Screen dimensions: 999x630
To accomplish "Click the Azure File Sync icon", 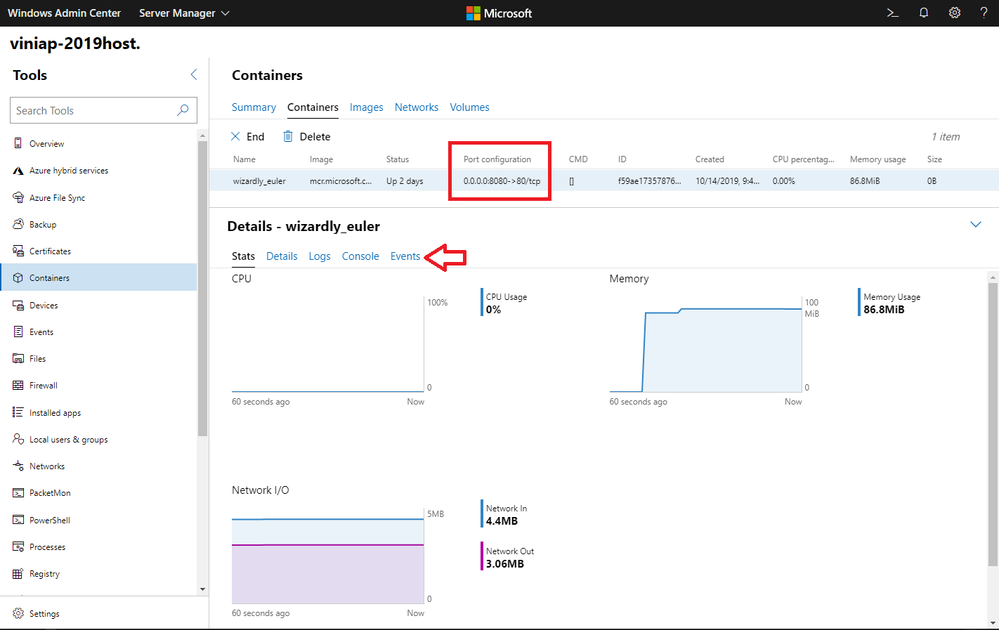I will pyautogui.click(x=18, y=197).
